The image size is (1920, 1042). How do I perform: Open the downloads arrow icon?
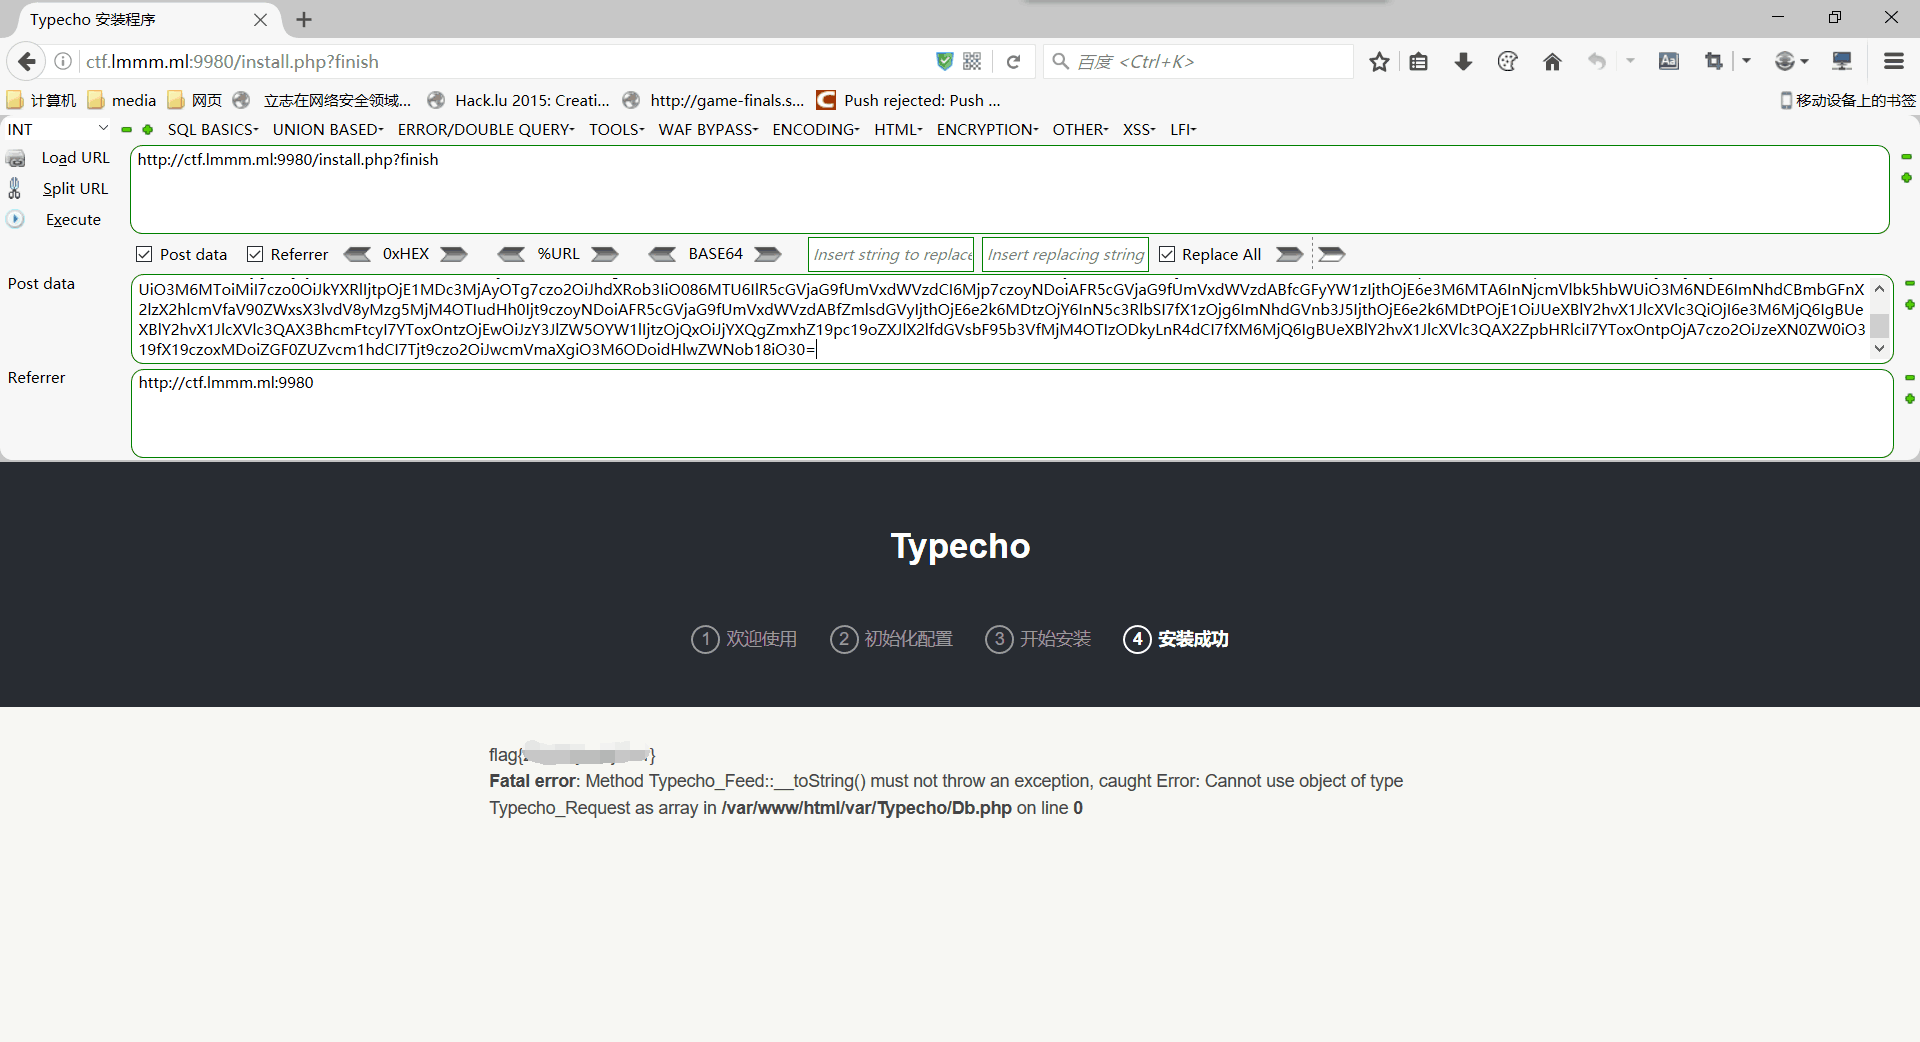(x=1463, y=62)
